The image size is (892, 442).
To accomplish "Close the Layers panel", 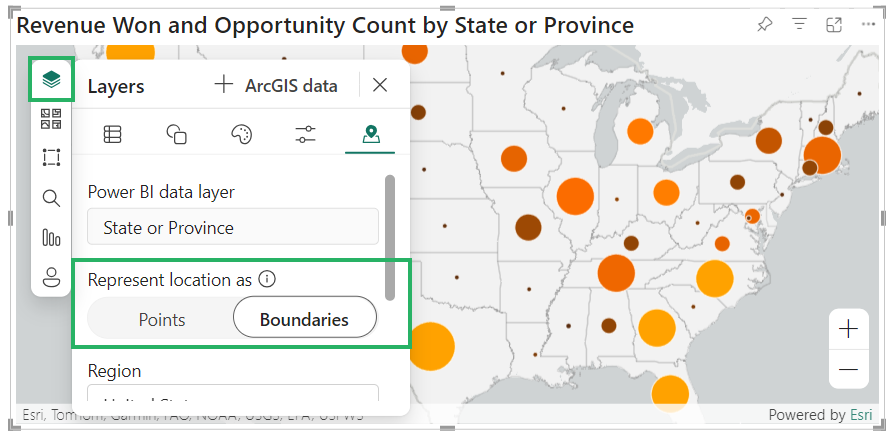I will tap(380, 85).
